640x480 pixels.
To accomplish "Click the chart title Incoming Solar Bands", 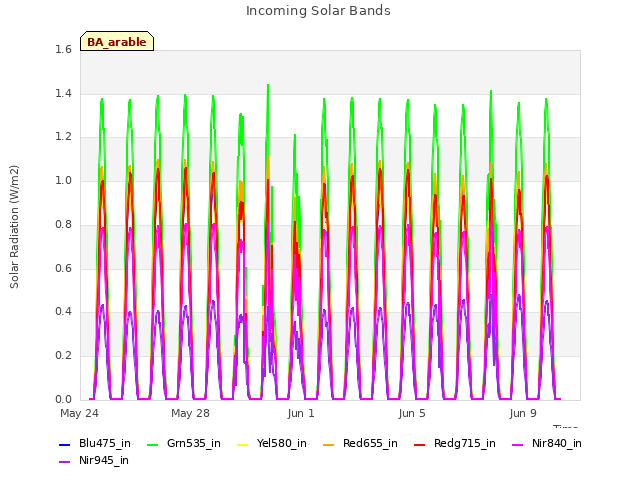I will pos(318,11).
